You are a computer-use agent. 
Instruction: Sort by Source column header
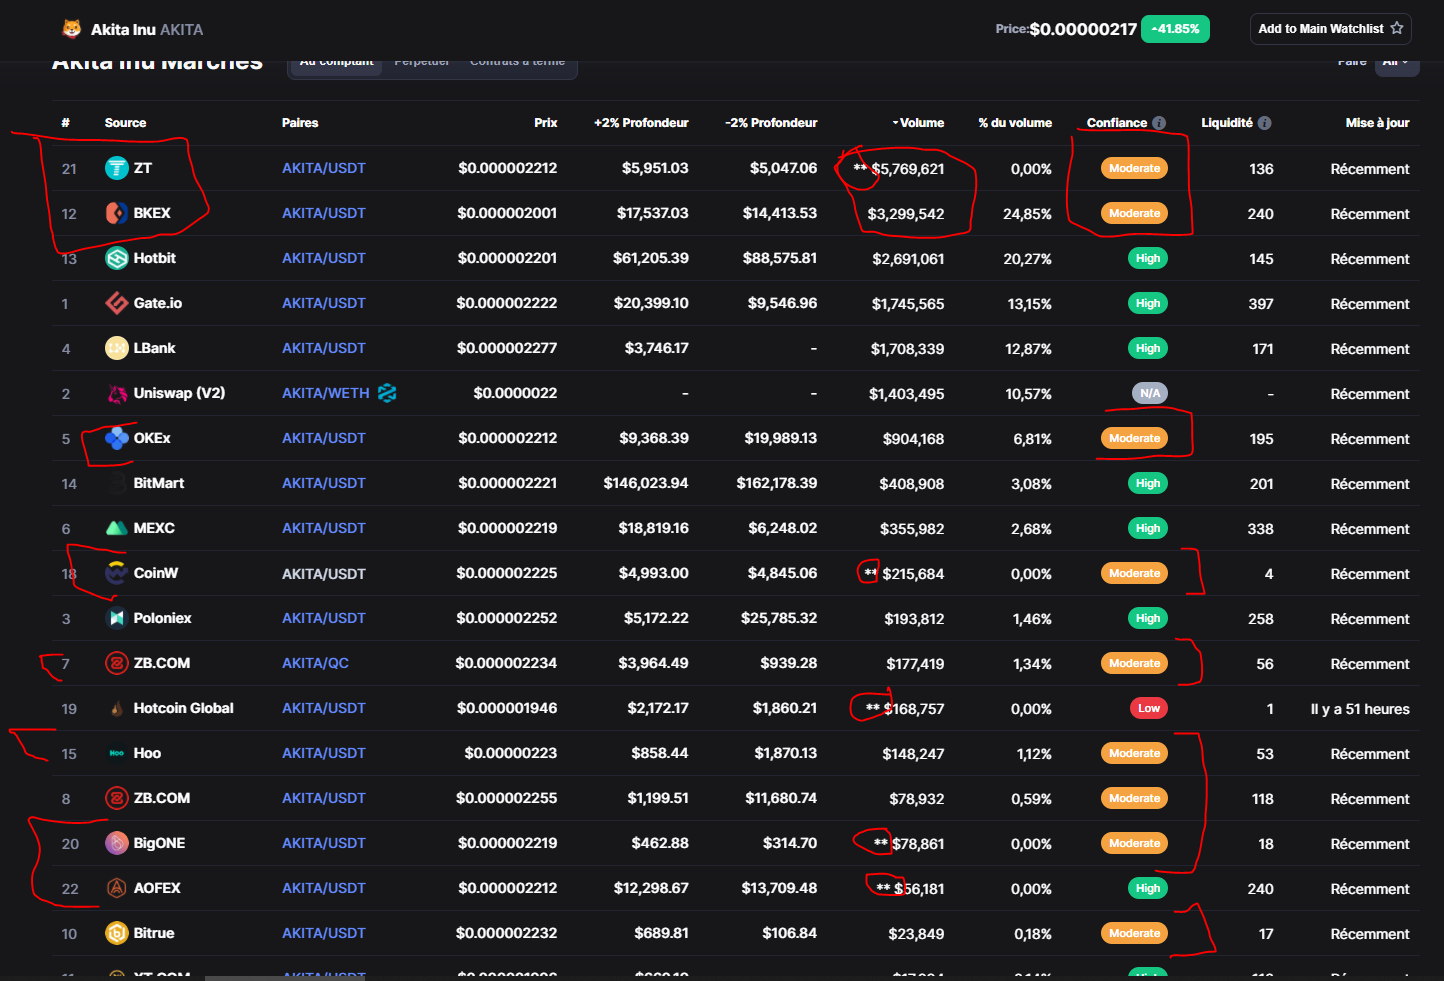[125, 123]
